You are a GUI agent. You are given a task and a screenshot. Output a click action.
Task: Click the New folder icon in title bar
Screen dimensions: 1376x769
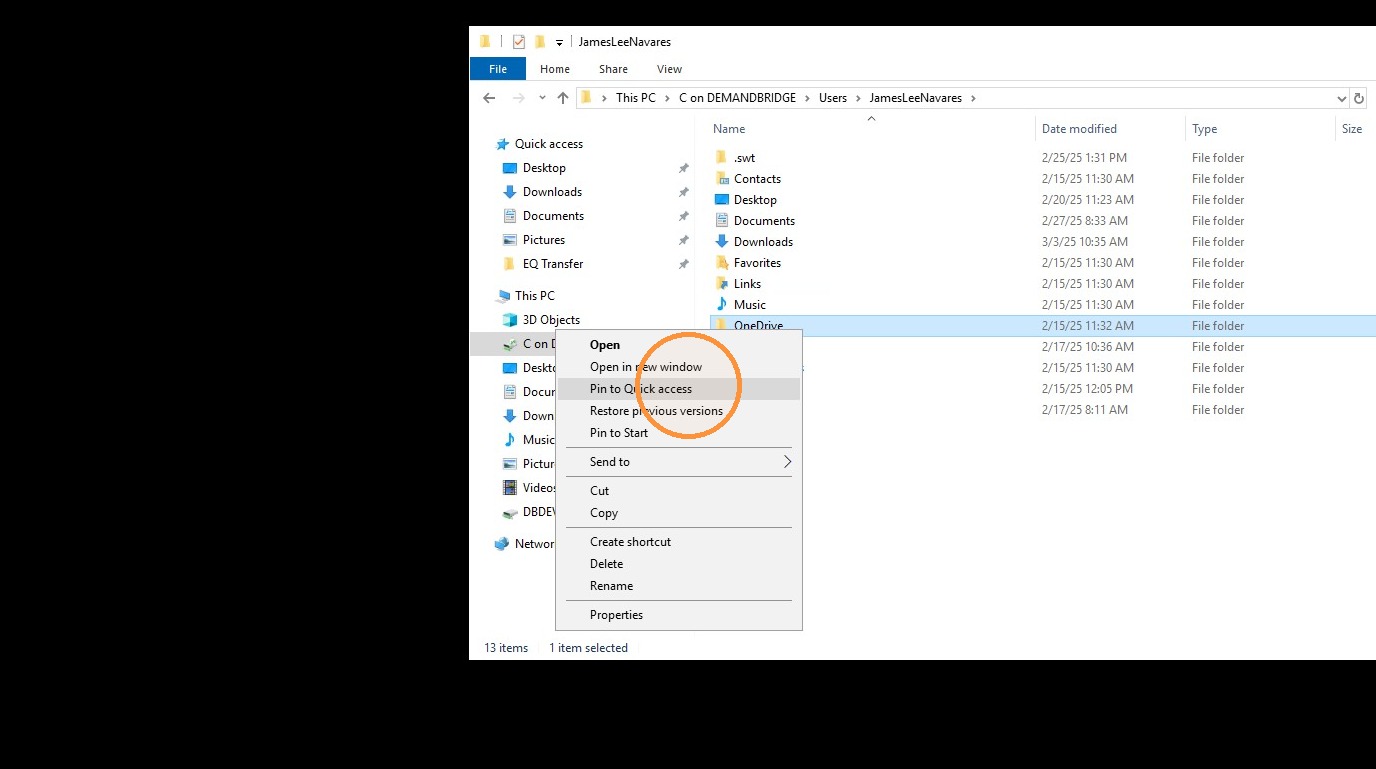[x=540, y=42]
